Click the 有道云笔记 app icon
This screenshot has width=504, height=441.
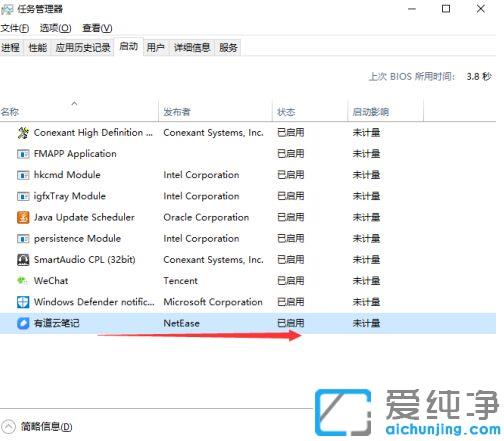point(23,323)
